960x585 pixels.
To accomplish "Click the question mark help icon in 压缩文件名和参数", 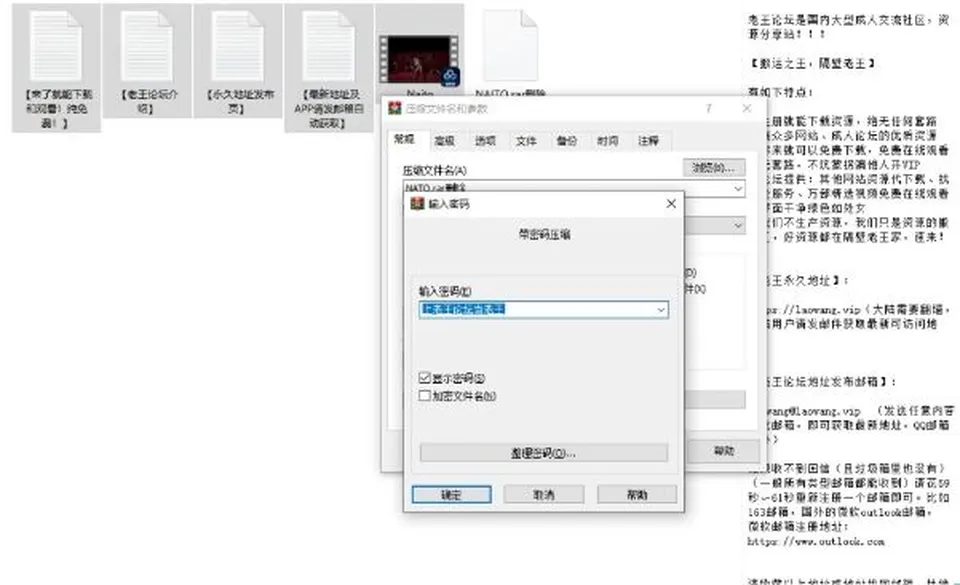I will tap(708, 108).
